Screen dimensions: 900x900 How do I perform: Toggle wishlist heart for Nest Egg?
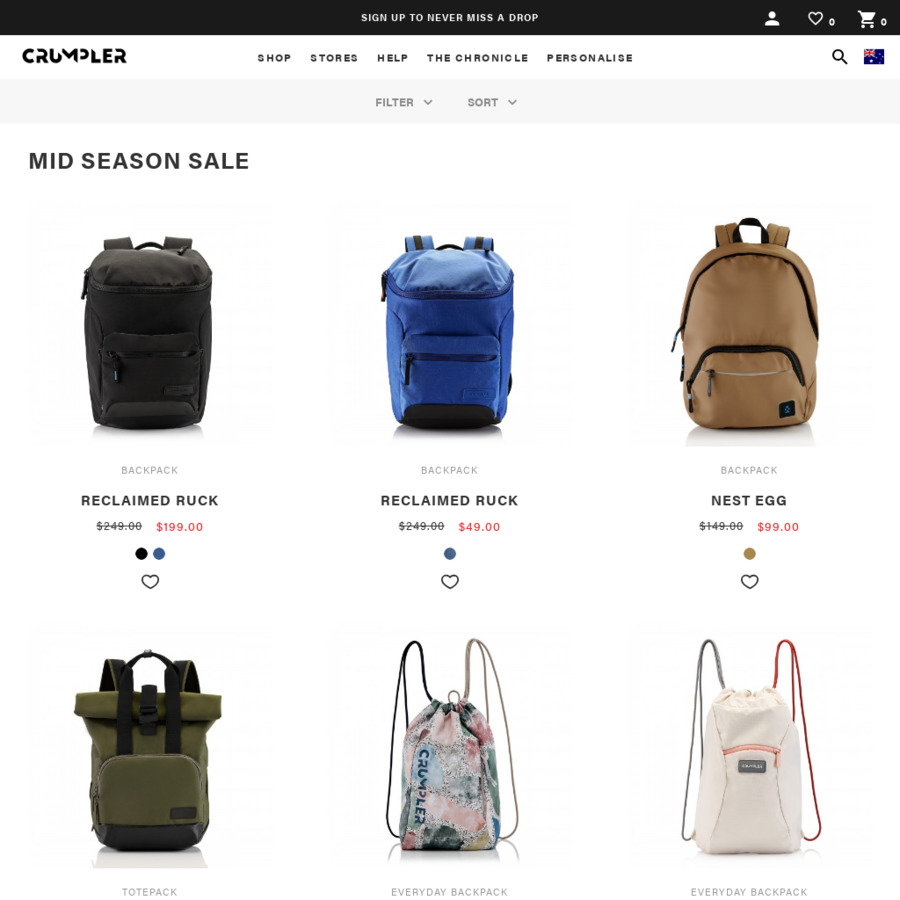click(x=750, y=581)
